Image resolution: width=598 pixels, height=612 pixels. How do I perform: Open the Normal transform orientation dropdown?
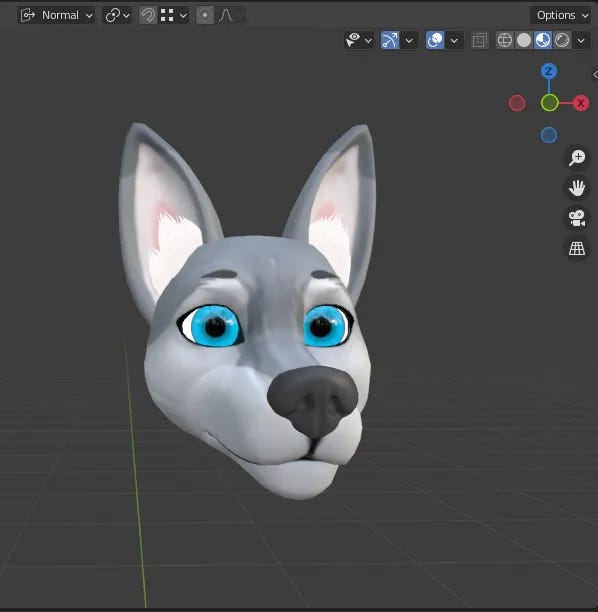tap(57, 16)
